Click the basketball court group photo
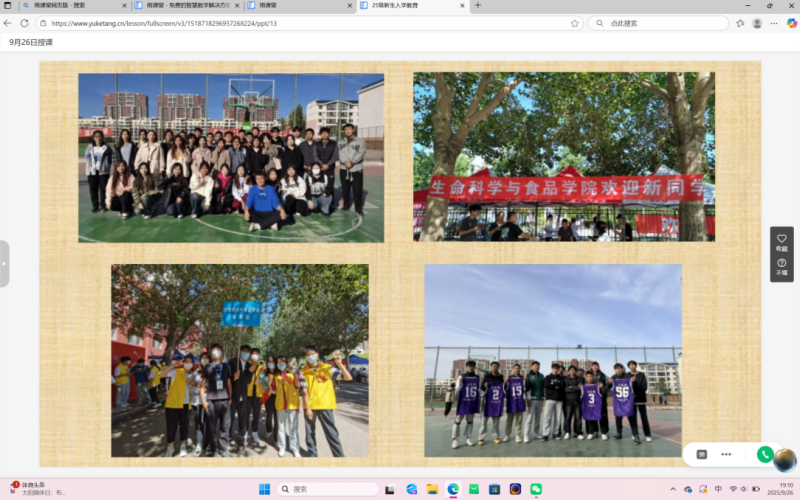 231,157
